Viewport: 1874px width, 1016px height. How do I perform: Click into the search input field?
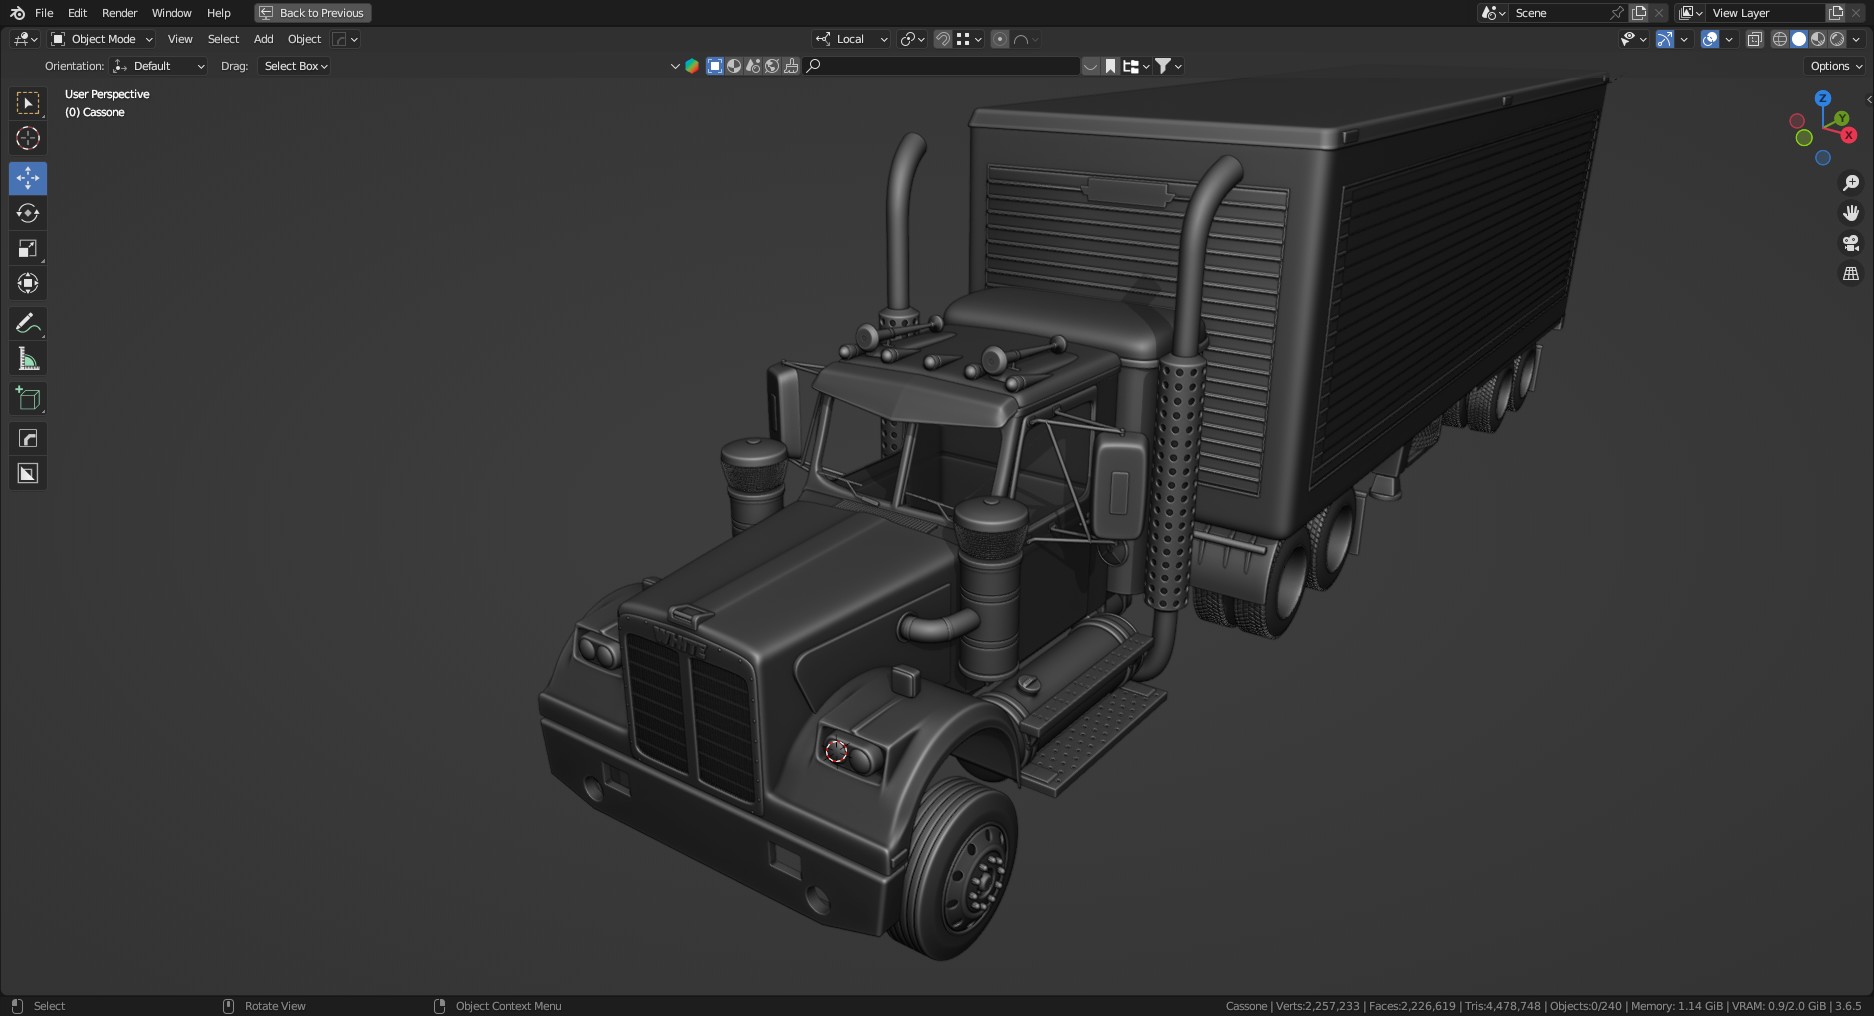942,66
